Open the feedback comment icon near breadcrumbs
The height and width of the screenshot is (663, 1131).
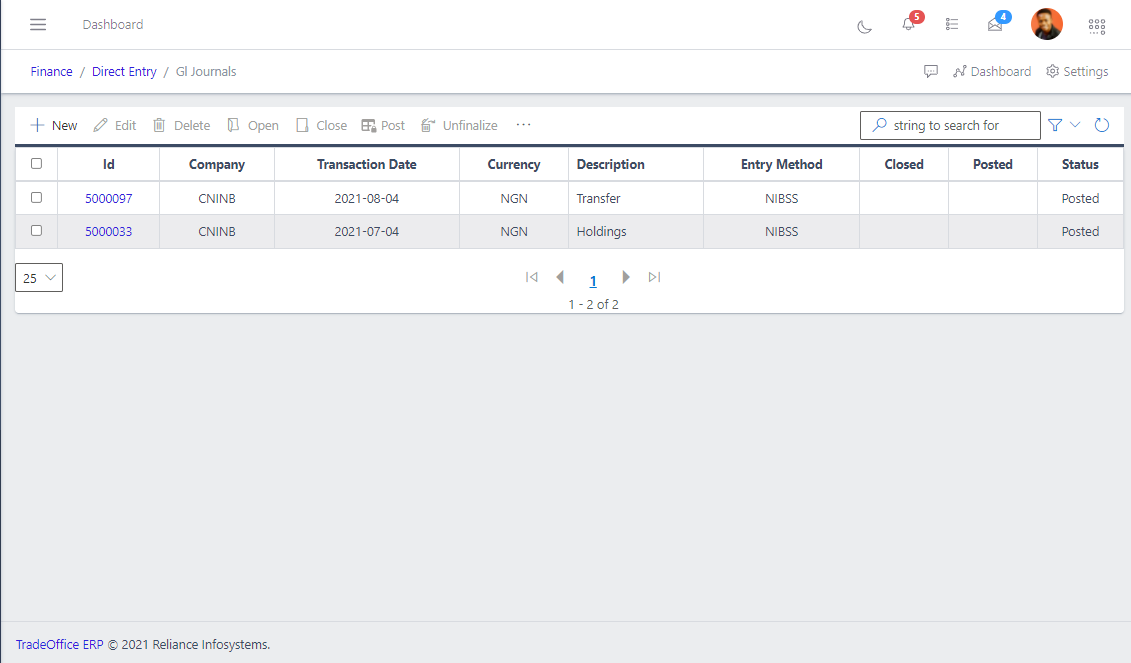click(x=931, y=71)
